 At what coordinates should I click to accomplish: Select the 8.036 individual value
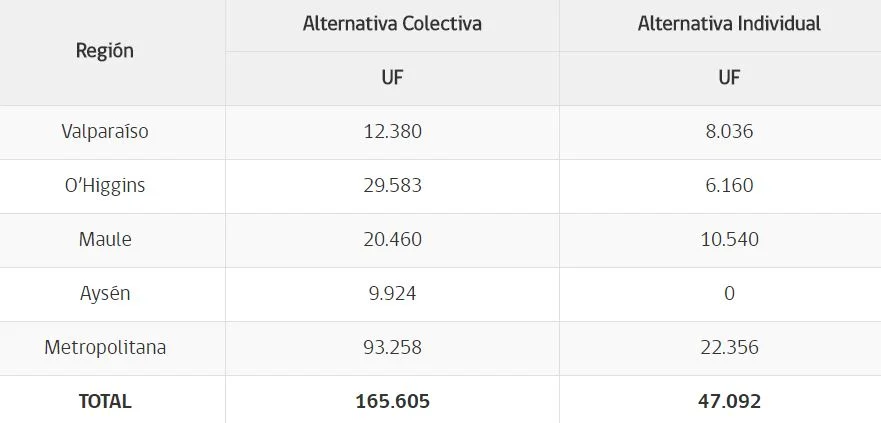[x=729, y=131]
